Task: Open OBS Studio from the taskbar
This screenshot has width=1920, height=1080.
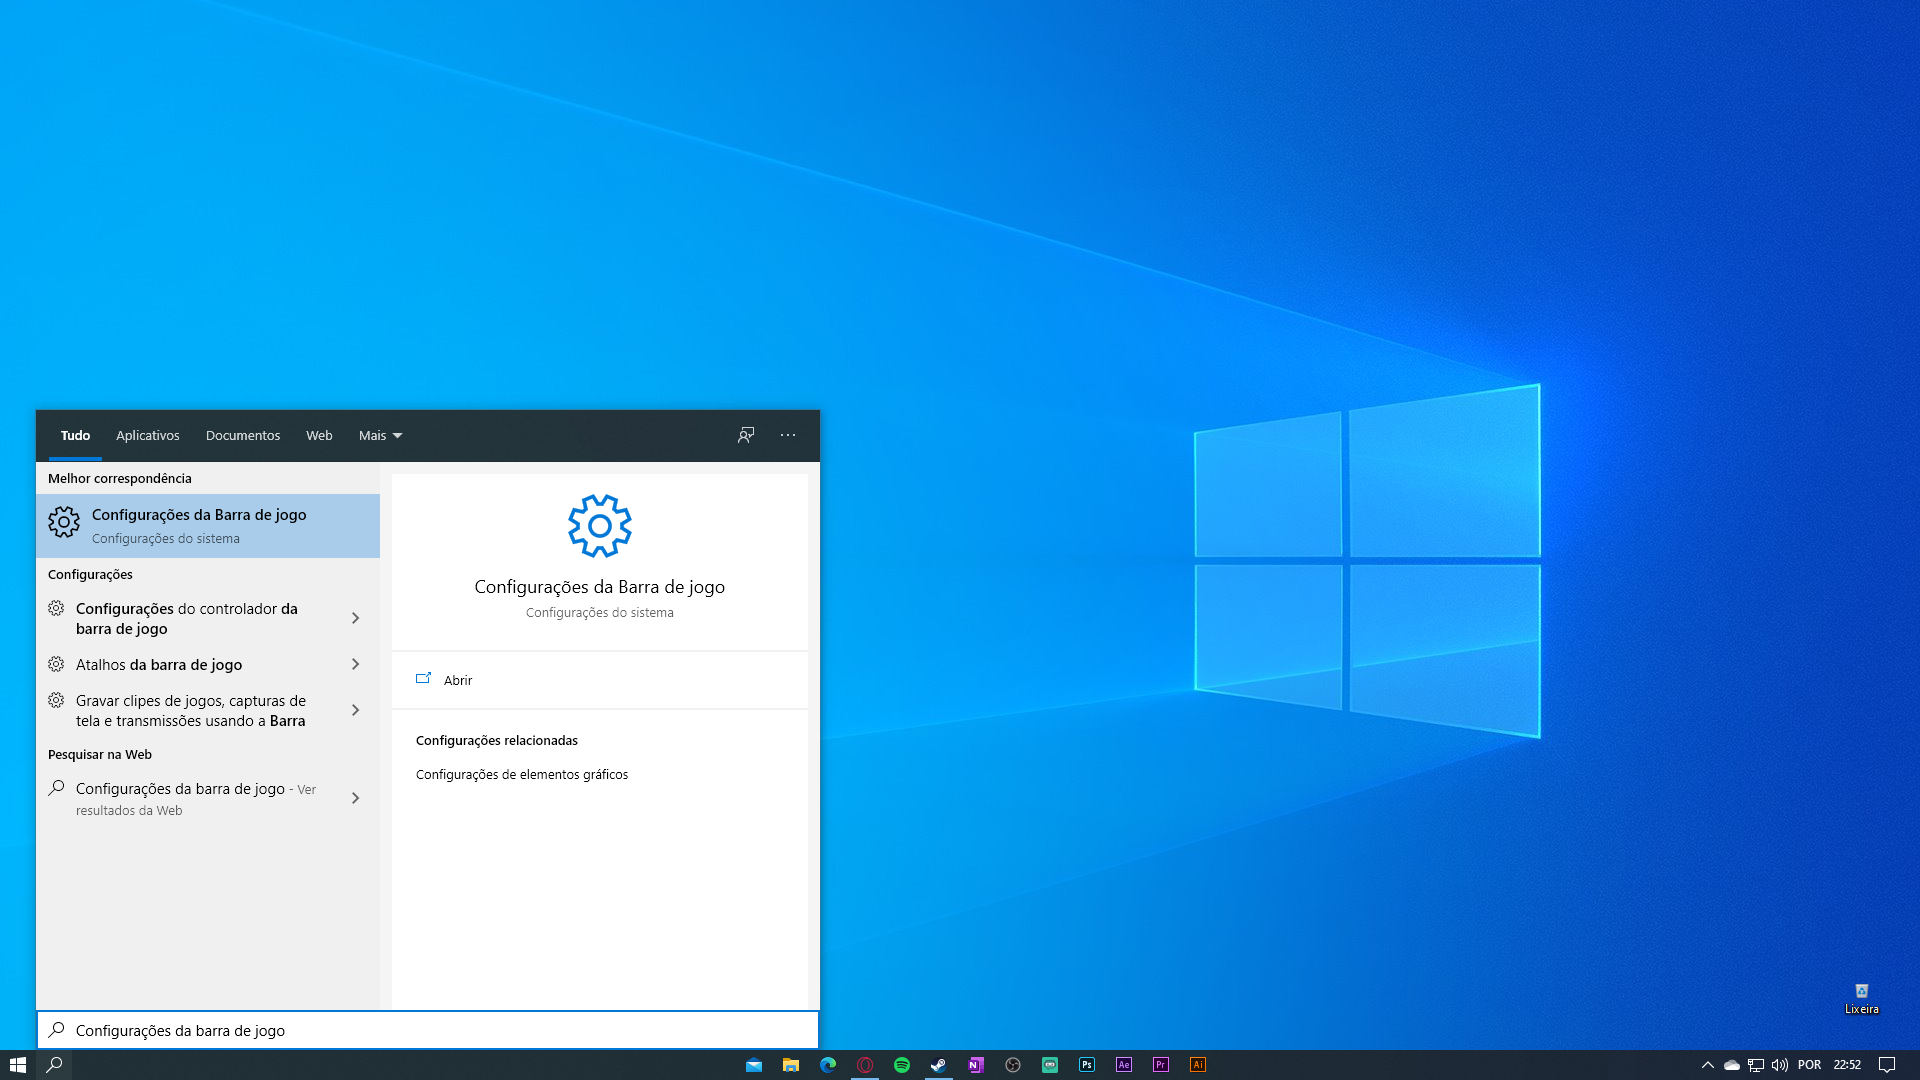Action: coord(1013,1065)
